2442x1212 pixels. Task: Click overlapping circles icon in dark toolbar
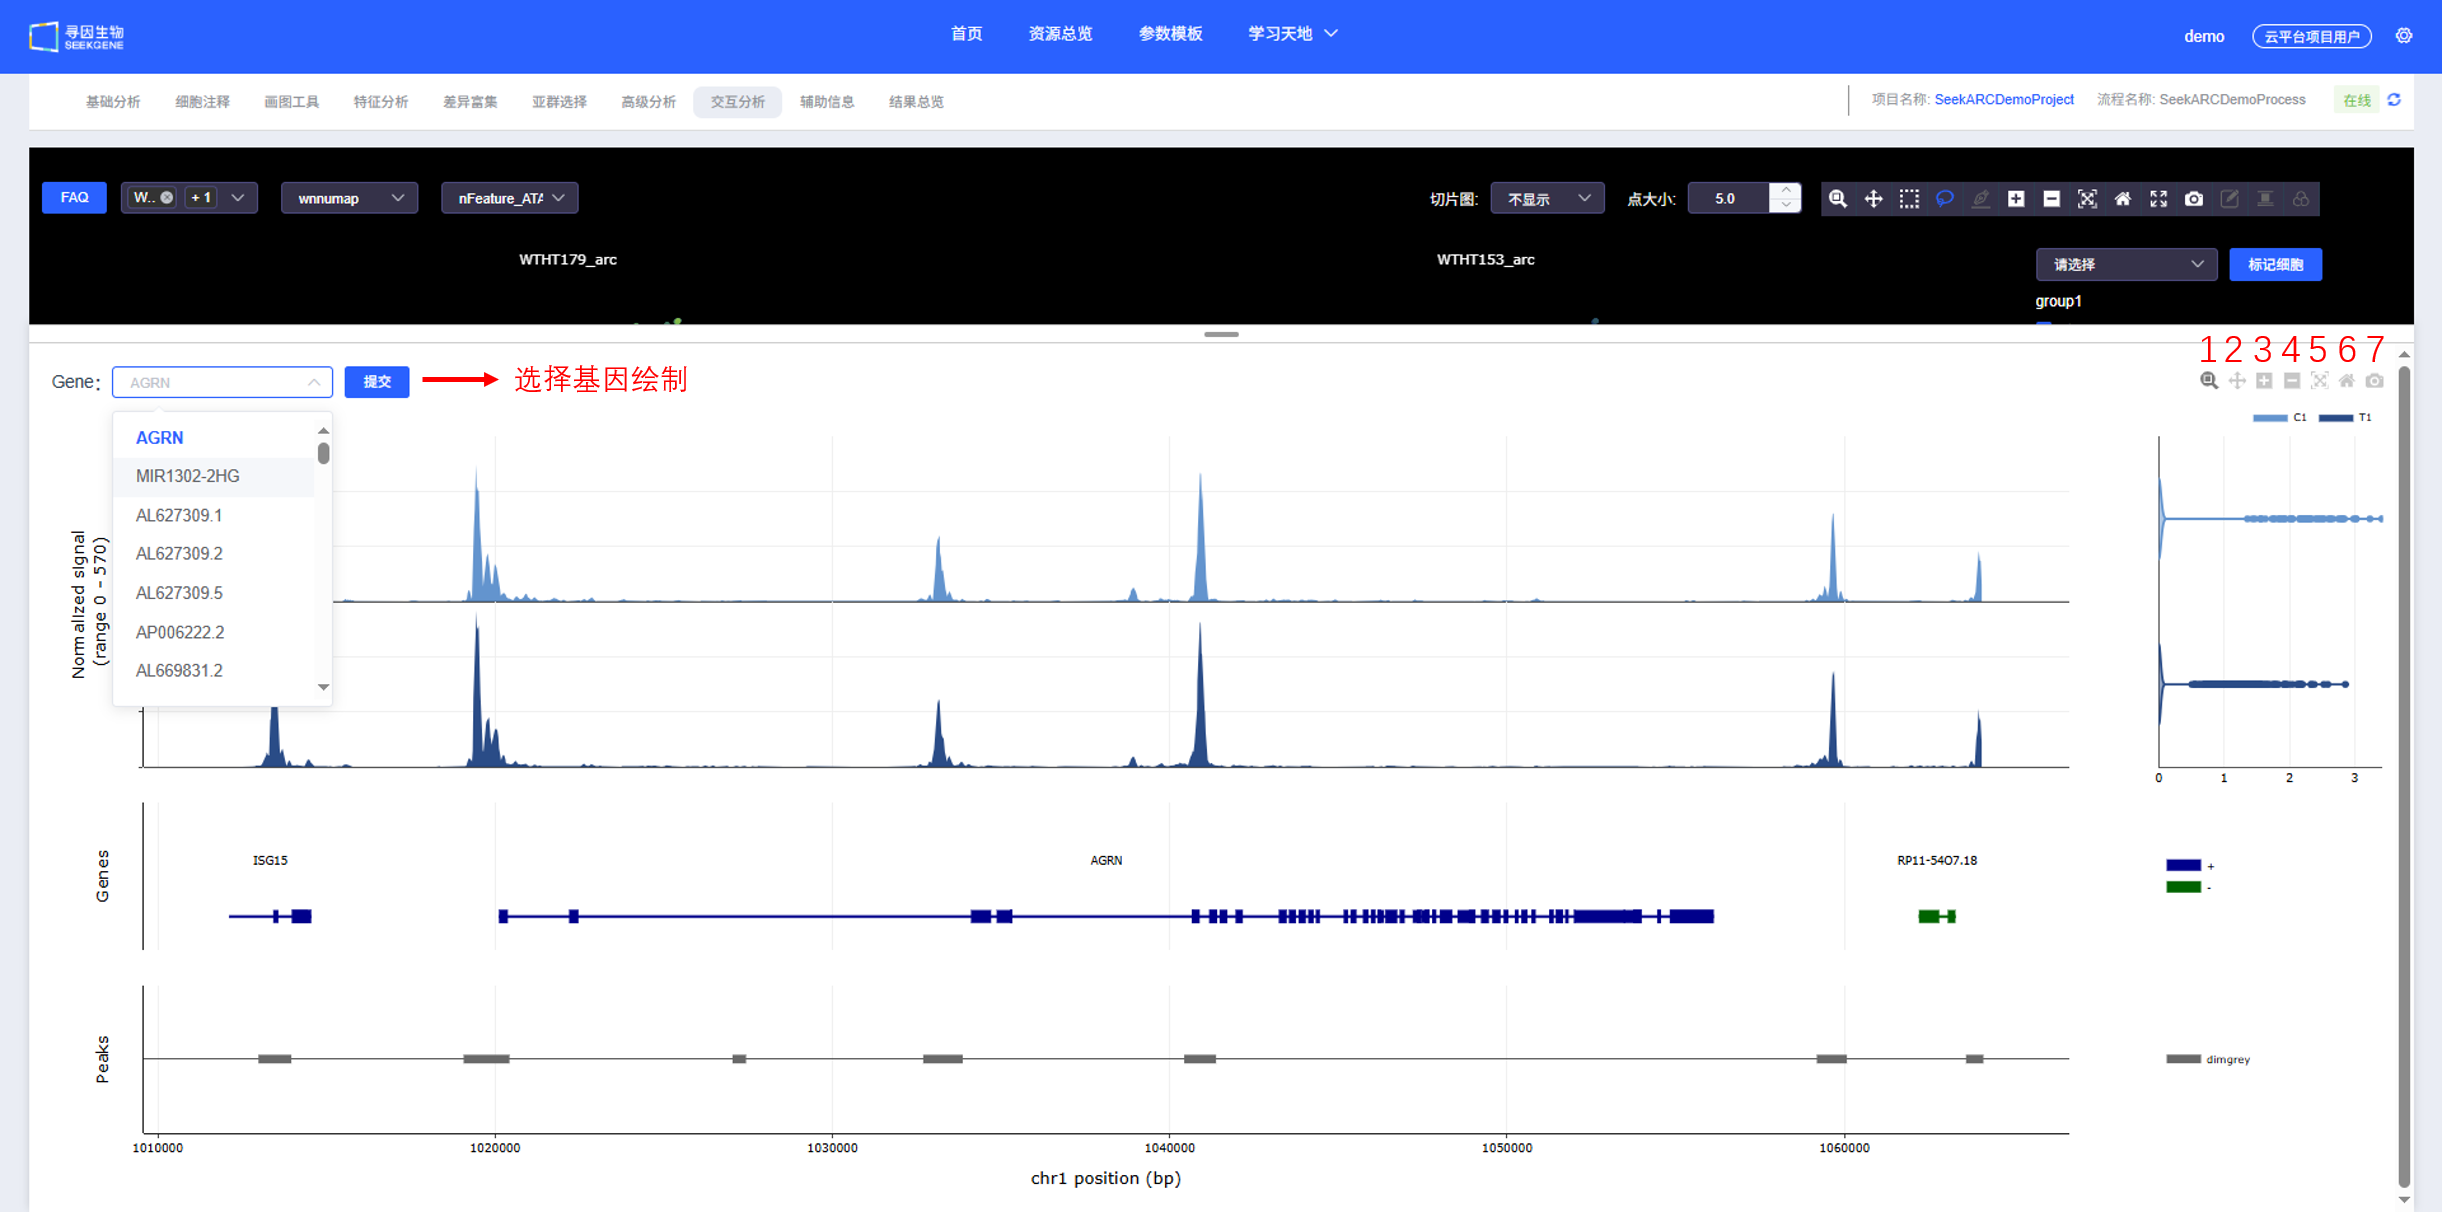2300,198
